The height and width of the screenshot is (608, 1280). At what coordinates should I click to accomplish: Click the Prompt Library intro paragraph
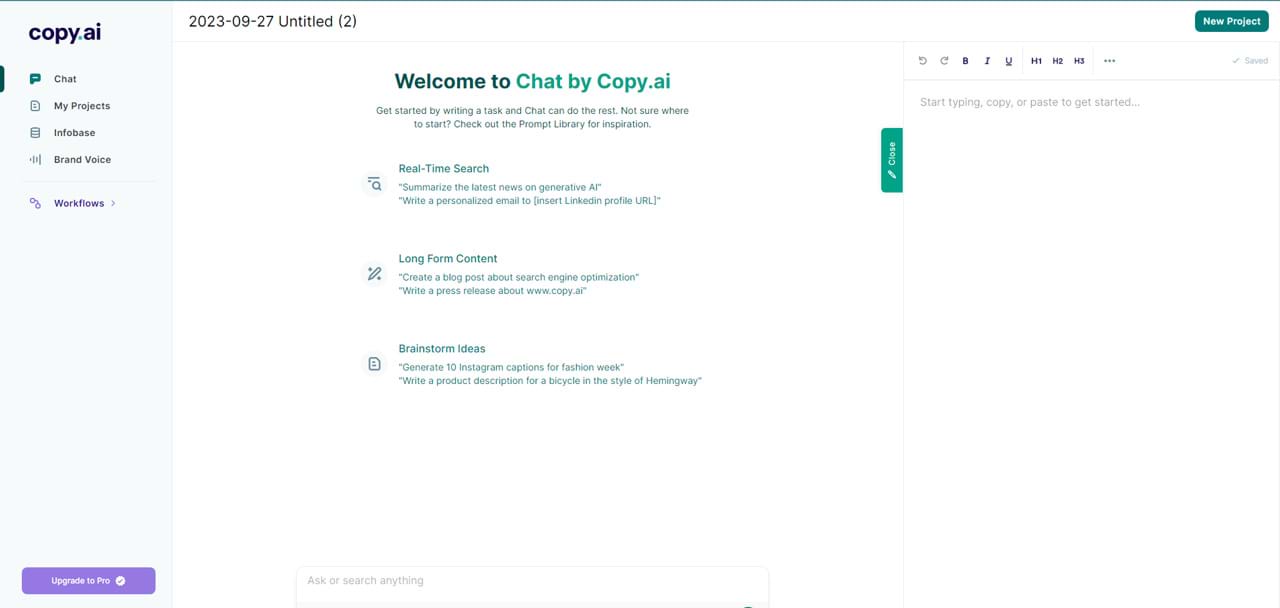[x=532, y=117]
